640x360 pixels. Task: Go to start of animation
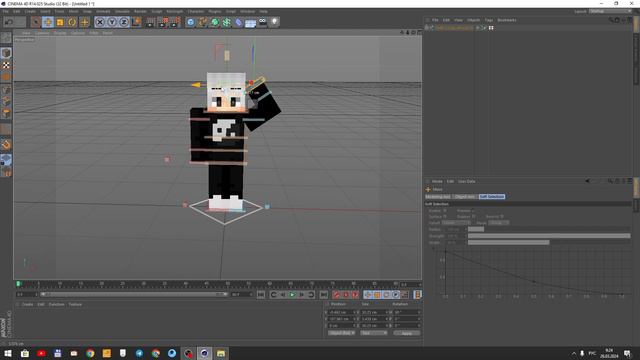(x=261, y=295)
